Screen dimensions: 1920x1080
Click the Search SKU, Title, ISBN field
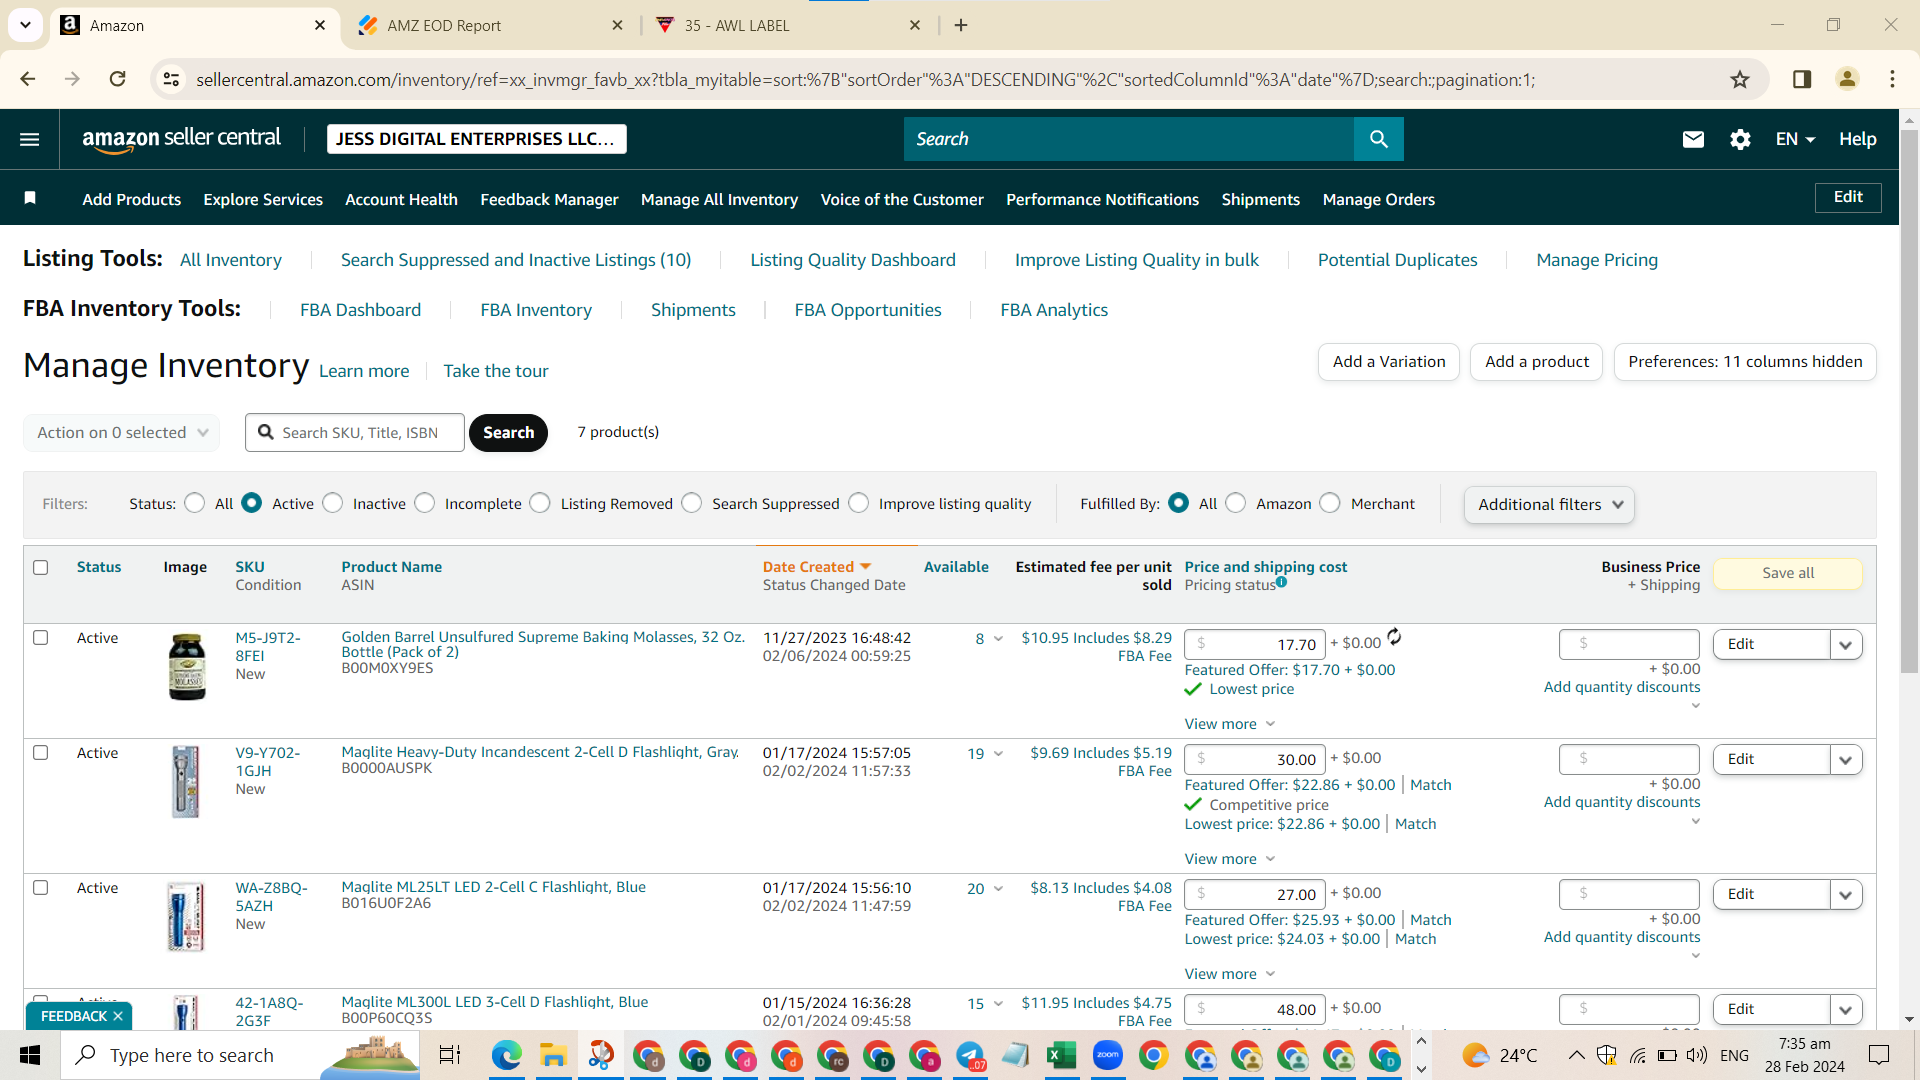[x=355, y=432]
